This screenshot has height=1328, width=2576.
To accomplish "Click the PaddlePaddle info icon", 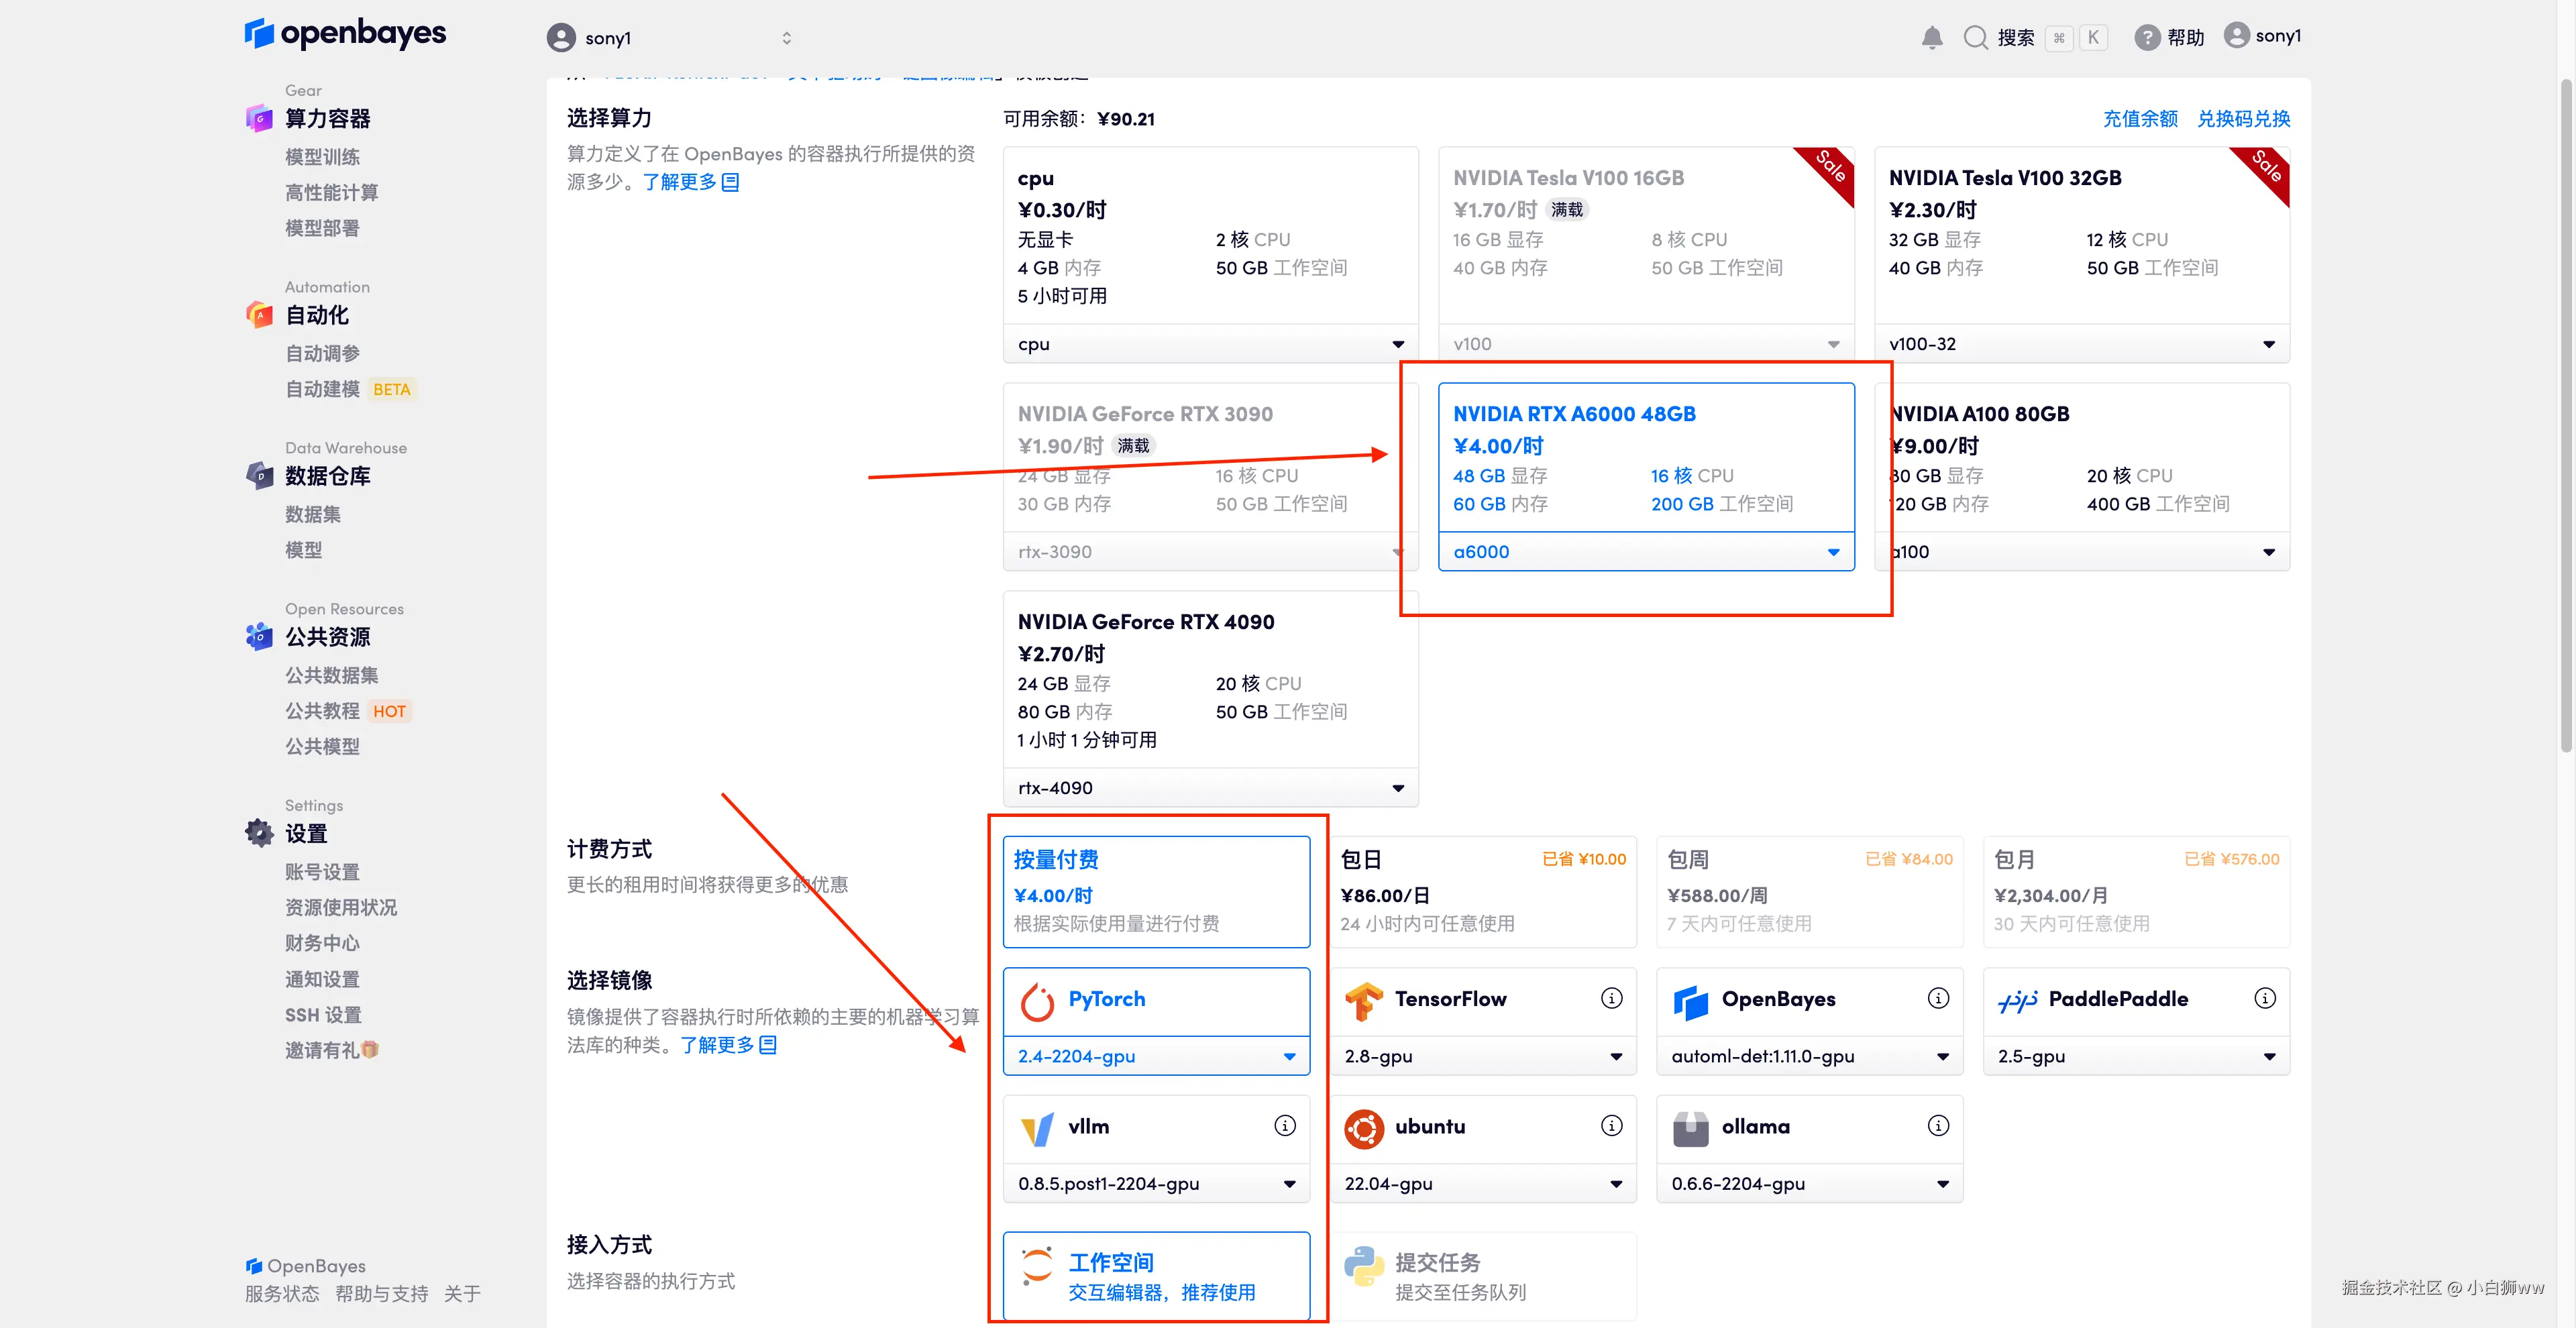I will tap(2265, 998).
